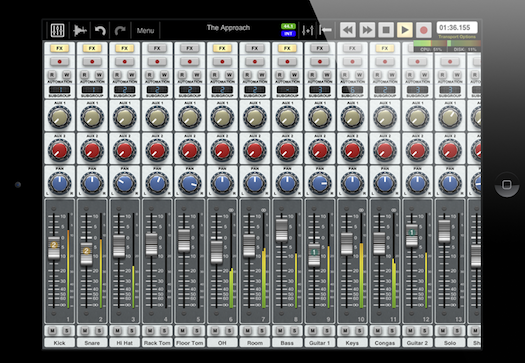Open the mixer view icon
The width and height of the screenshot is (525, 363).
(x=57, y=30)
